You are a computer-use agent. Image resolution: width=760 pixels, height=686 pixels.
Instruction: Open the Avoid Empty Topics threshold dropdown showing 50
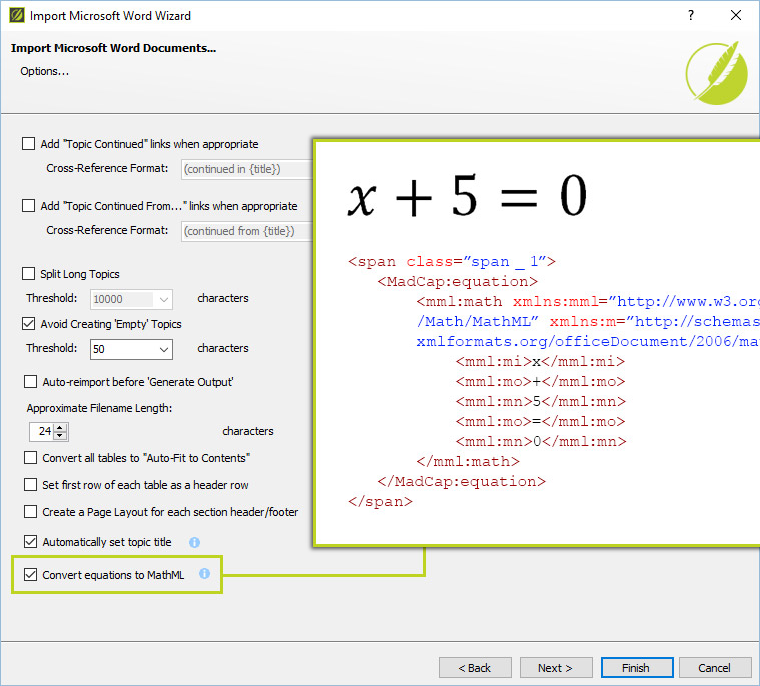(x=163, y=350)
